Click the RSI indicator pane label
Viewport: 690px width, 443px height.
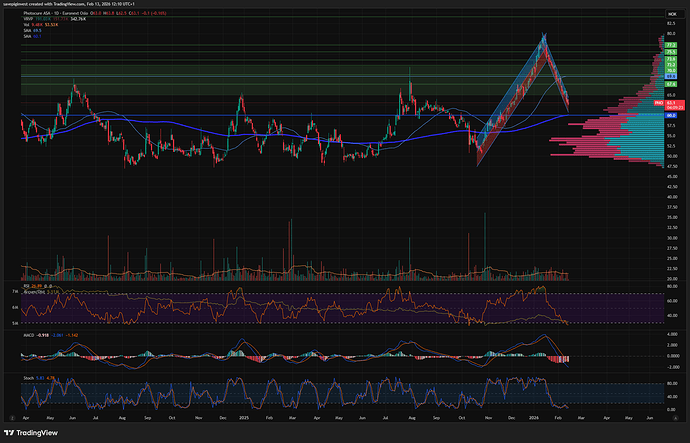pyautogui.click(x=24, y=284)
